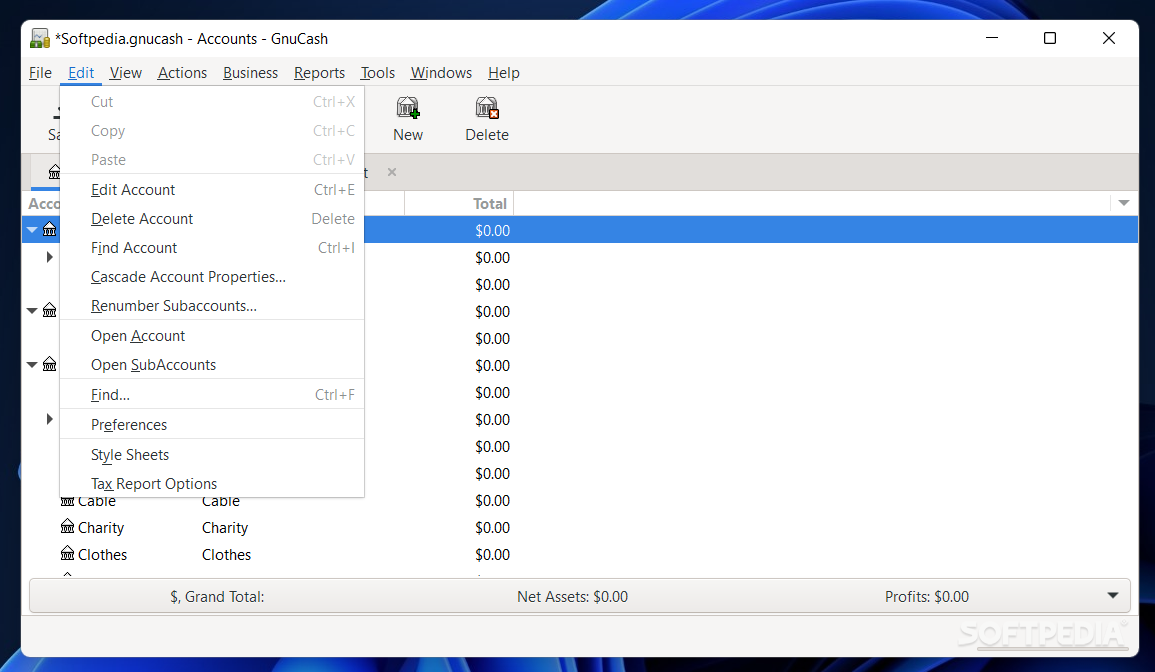Open the Help menu
This screenshot has width=1155, height=672.
click(504, 73)
